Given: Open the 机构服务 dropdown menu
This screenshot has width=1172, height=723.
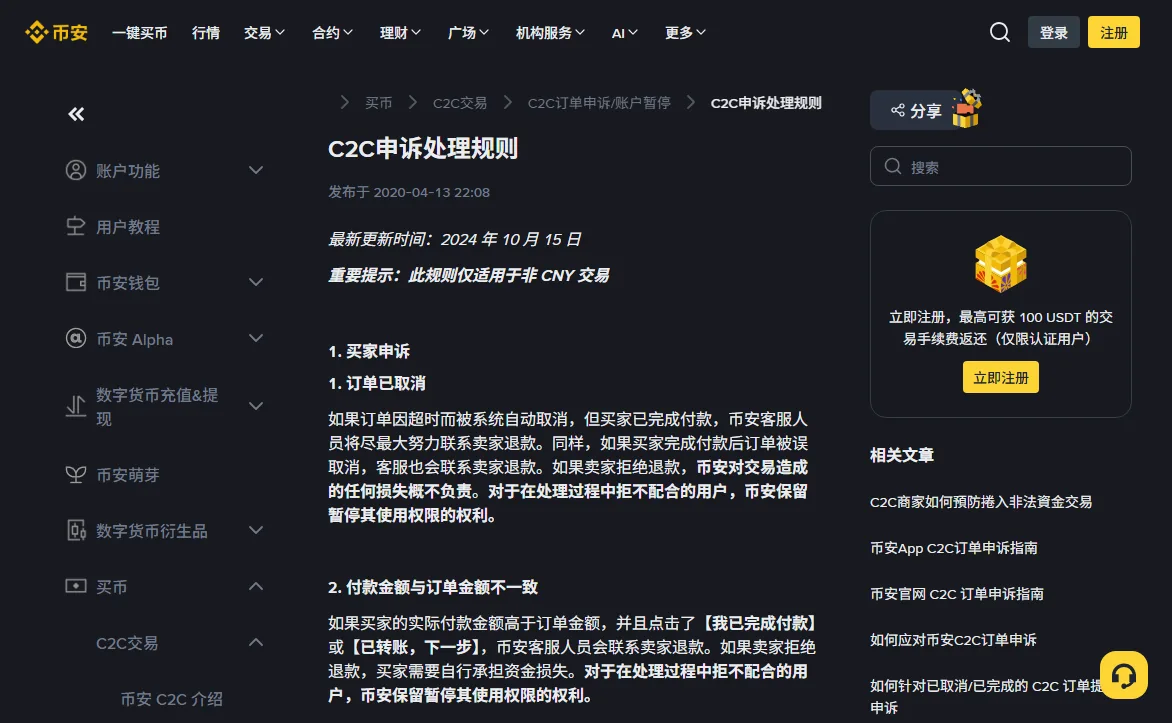Looking at the screenshot, I should [x=550, y=33].
